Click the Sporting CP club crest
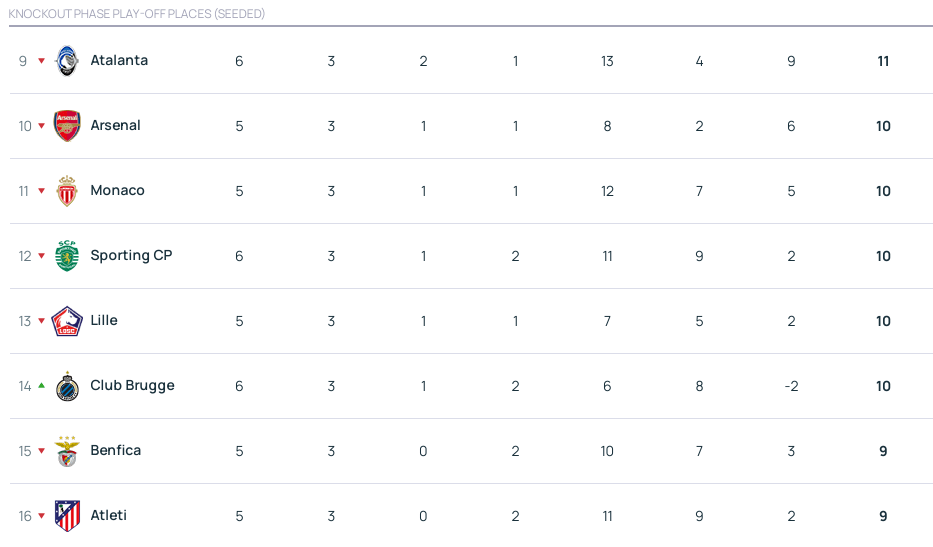This screenshot has height=547, width=933. point(67,256)
